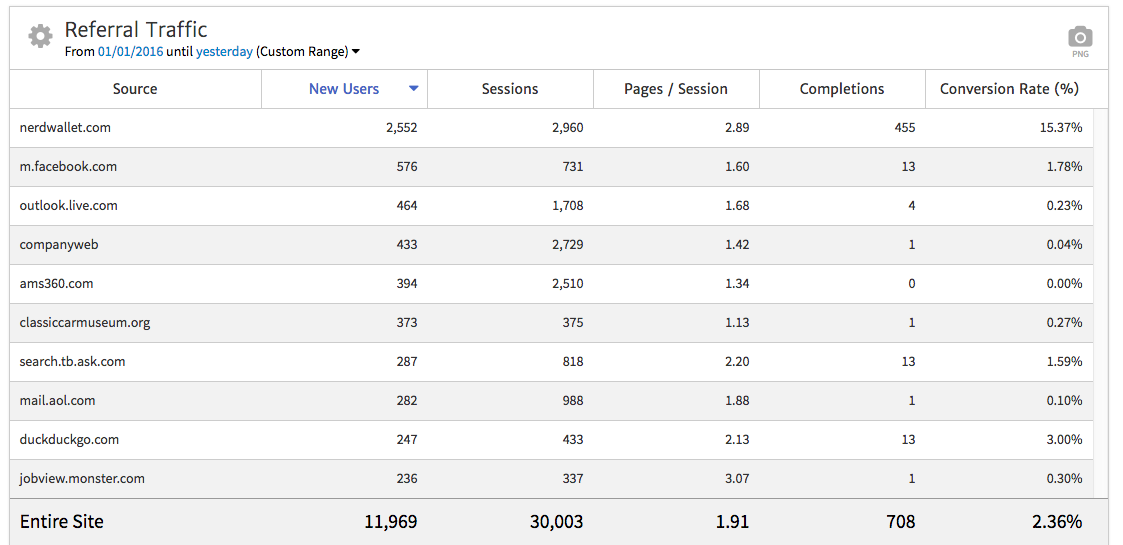Select the classiccarmuseum.org source cell

pos(85,322)
